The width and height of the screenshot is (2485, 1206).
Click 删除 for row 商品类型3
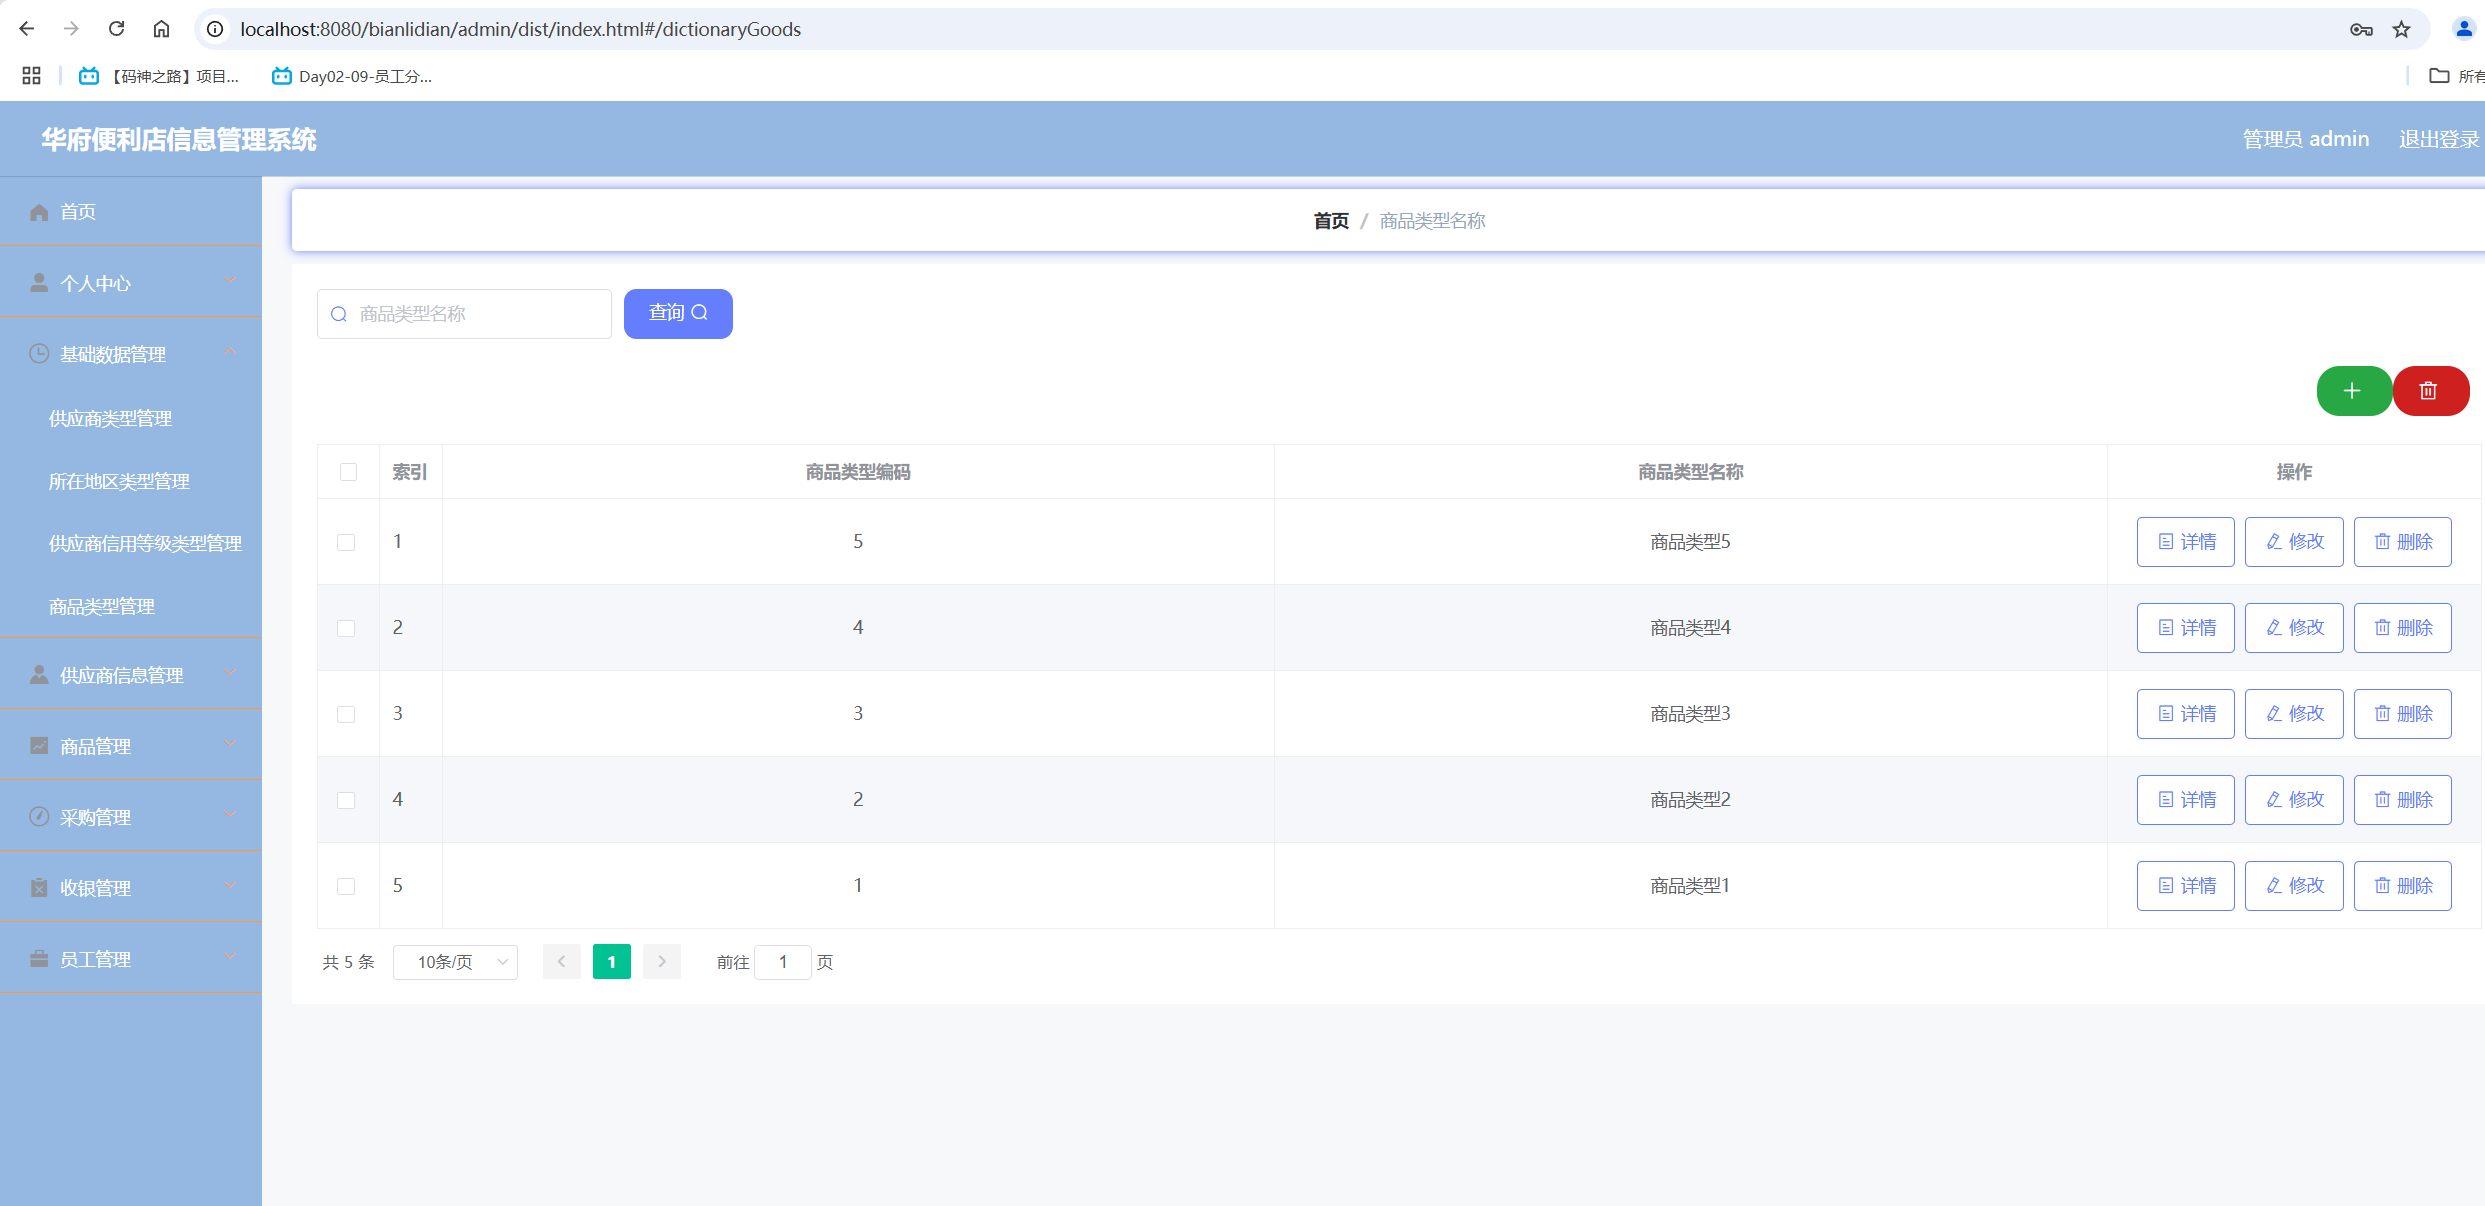pyautogui.click(x=2403, y=714)
